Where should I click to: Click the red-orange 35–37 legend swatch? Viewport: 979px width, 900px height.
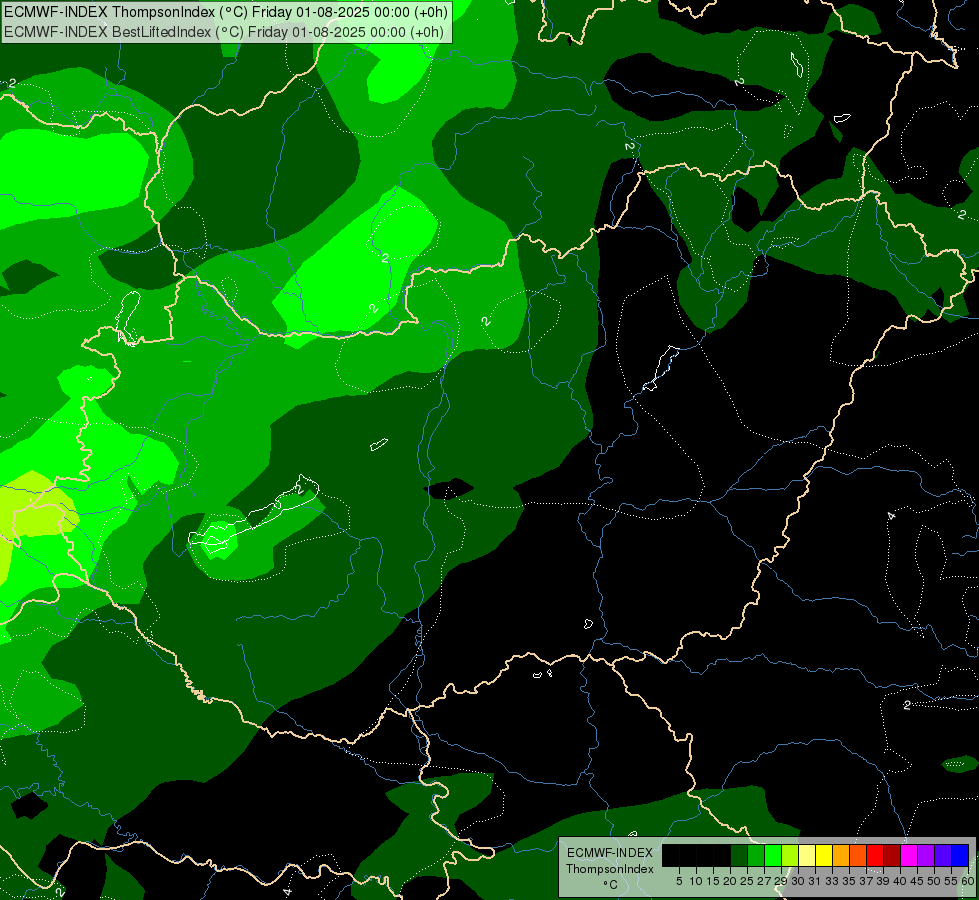pyautogui.click(x=858, y=855)
